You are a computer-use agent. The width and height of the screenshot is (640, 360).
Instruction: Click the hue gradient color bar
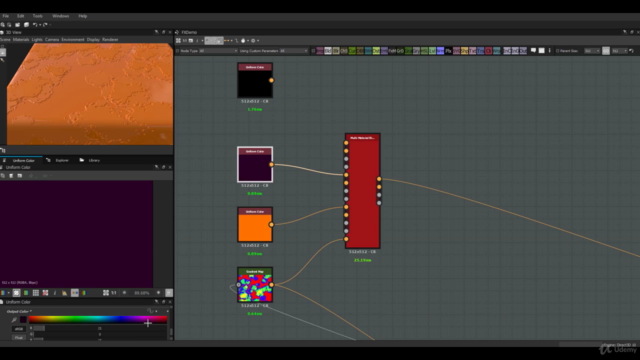pyautogui.click(x=98, y=320)
